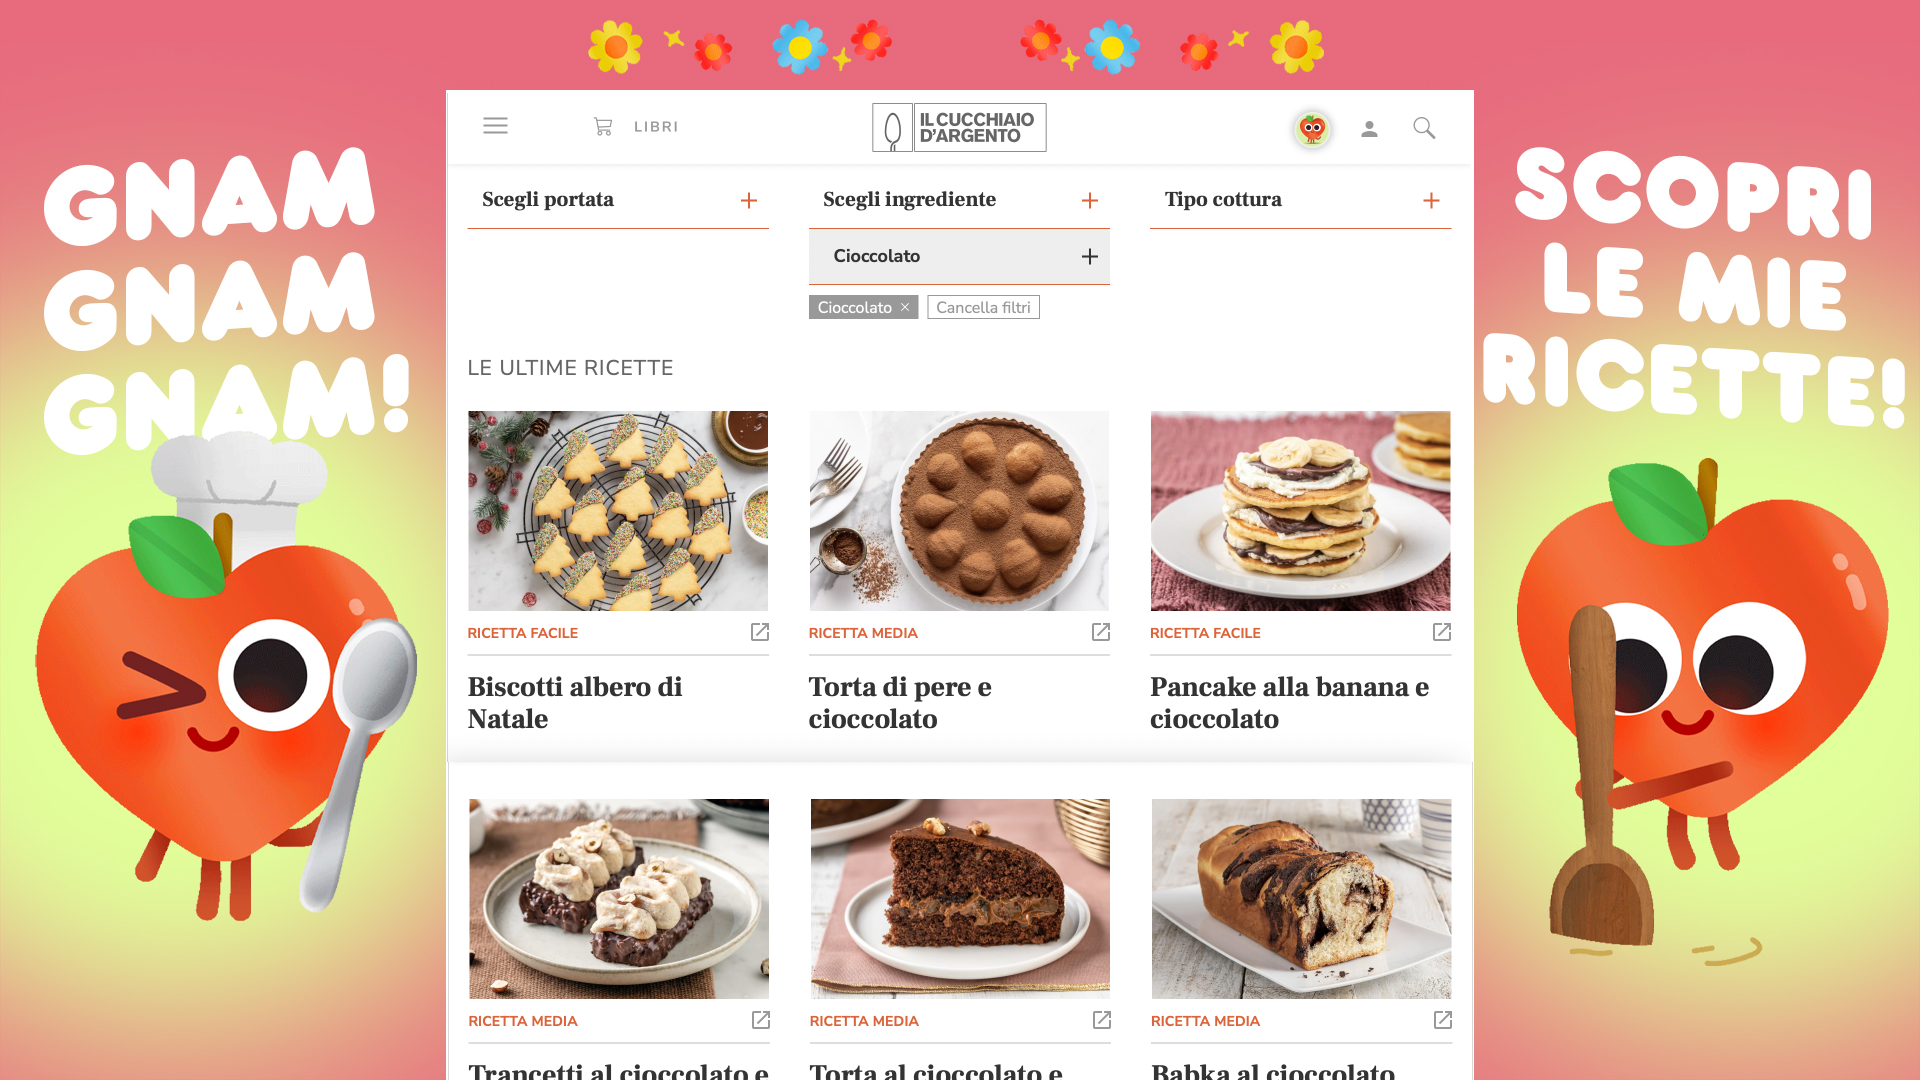Viewport: 1920px width, 1080px height.
Task: Open the user profile icon
Action: point(1369,128)
